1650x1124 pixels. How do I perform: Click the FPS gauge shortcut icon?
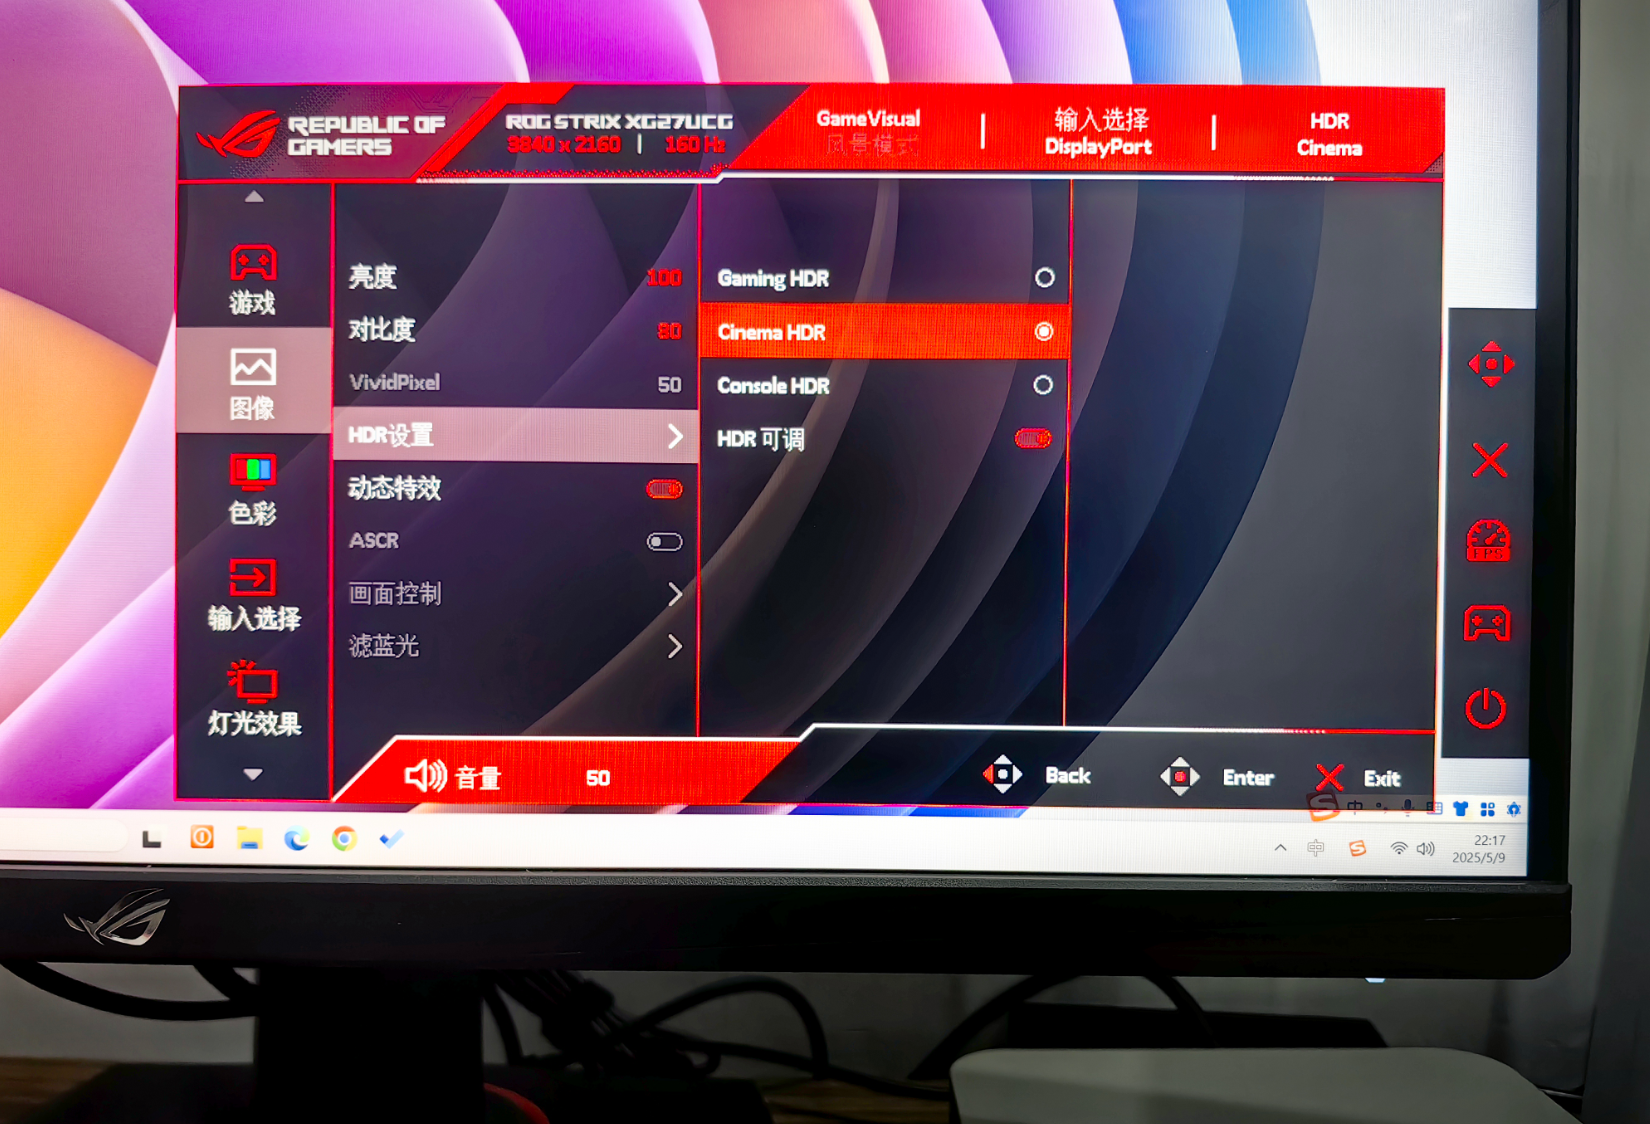tap(1488, 541)
